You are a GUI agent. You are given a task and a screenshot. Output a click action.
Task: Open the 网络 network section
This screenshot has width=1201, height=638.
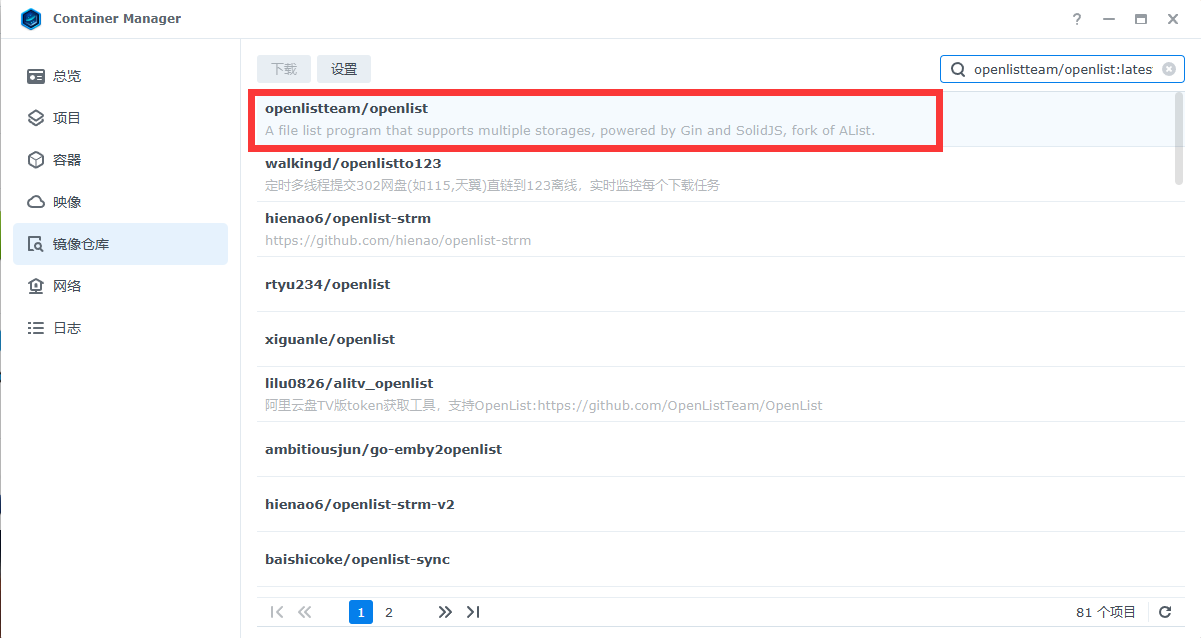(x=66, y=286)
